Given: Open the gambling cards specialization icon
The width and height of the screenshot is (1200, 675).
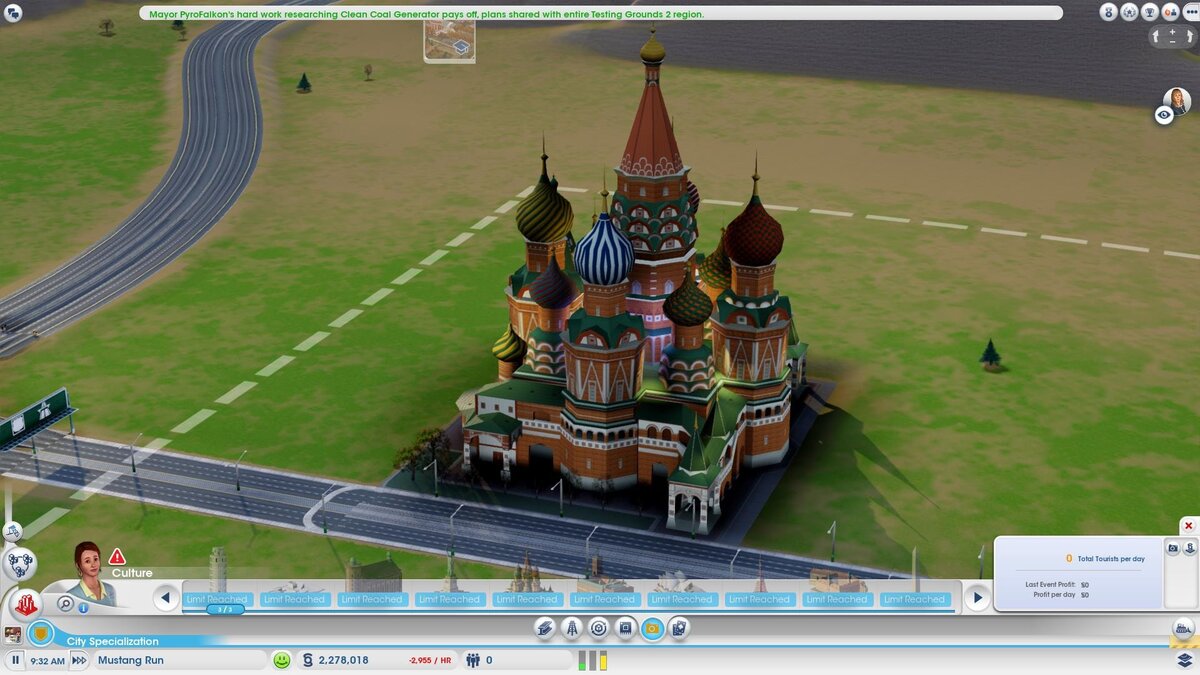Looking at the screenshot, I should [x=679, y=628].
